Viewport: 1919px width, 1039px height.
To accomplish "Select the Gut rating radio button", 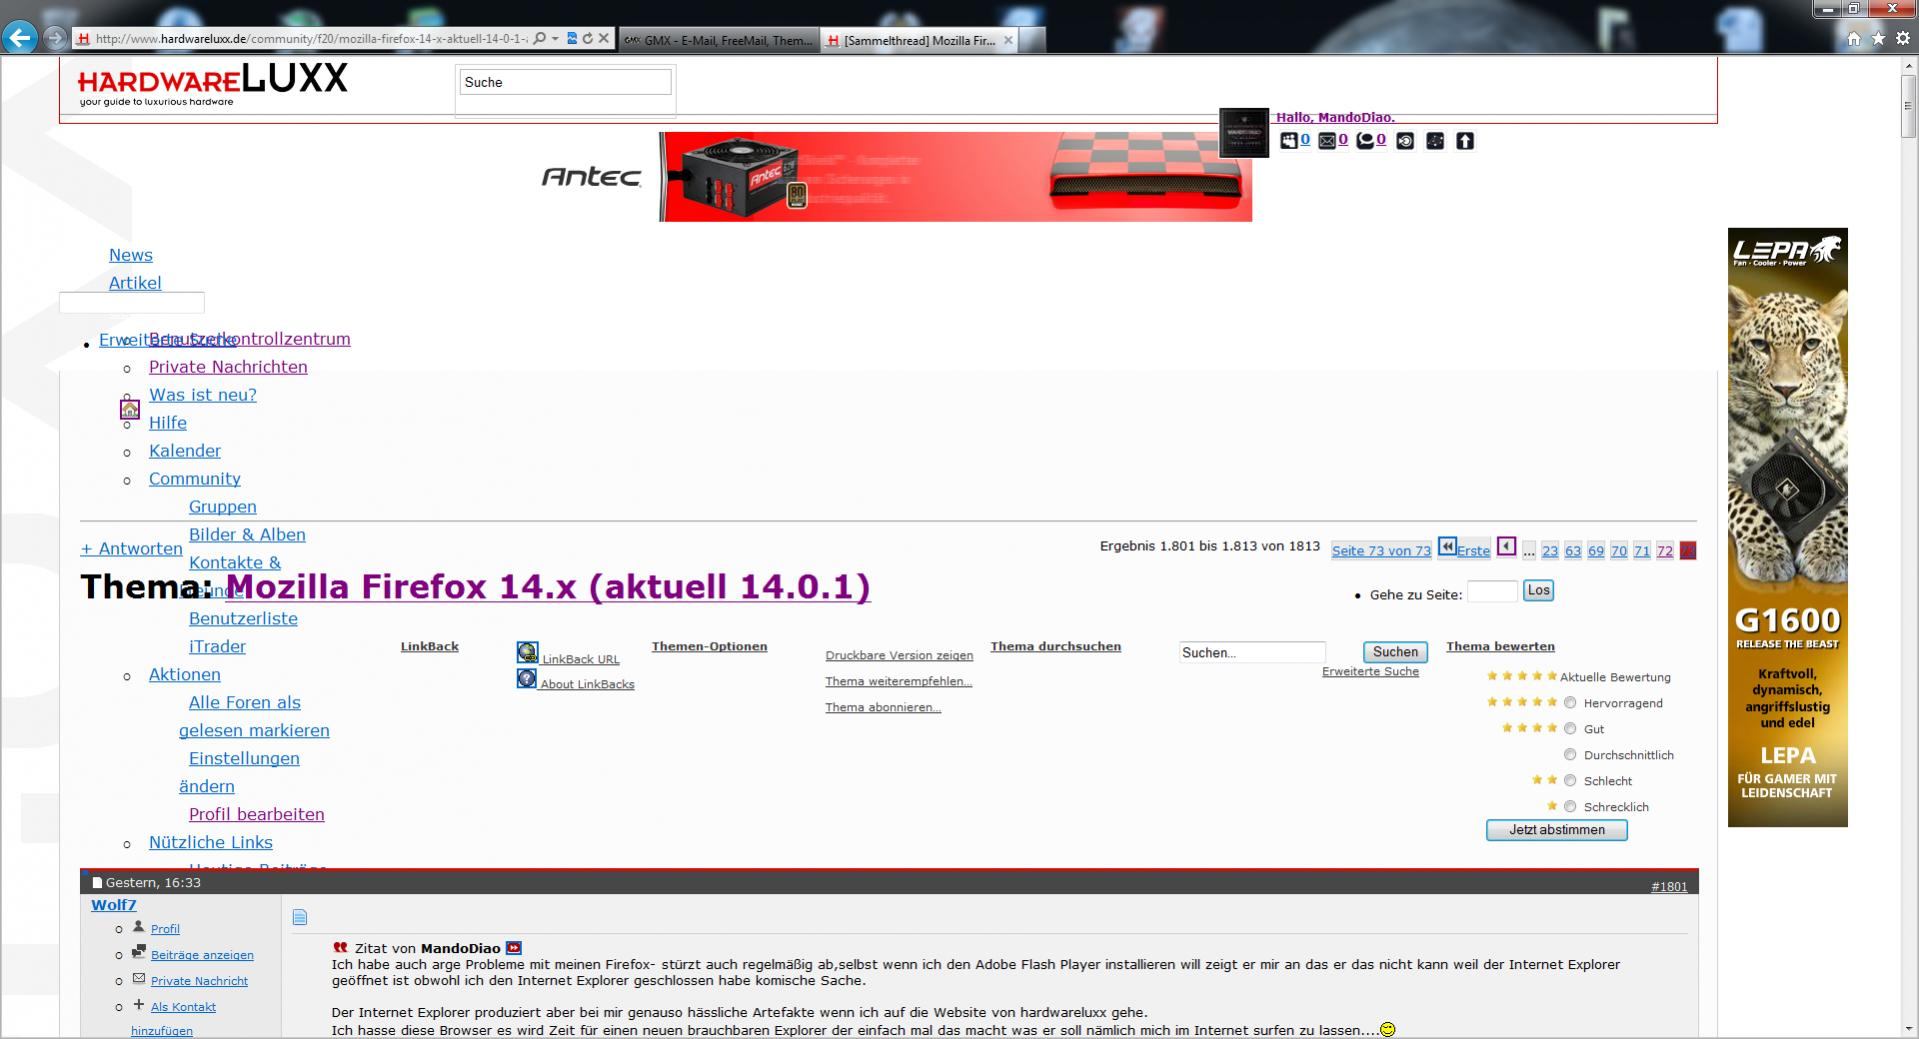I will point(1570,728).
